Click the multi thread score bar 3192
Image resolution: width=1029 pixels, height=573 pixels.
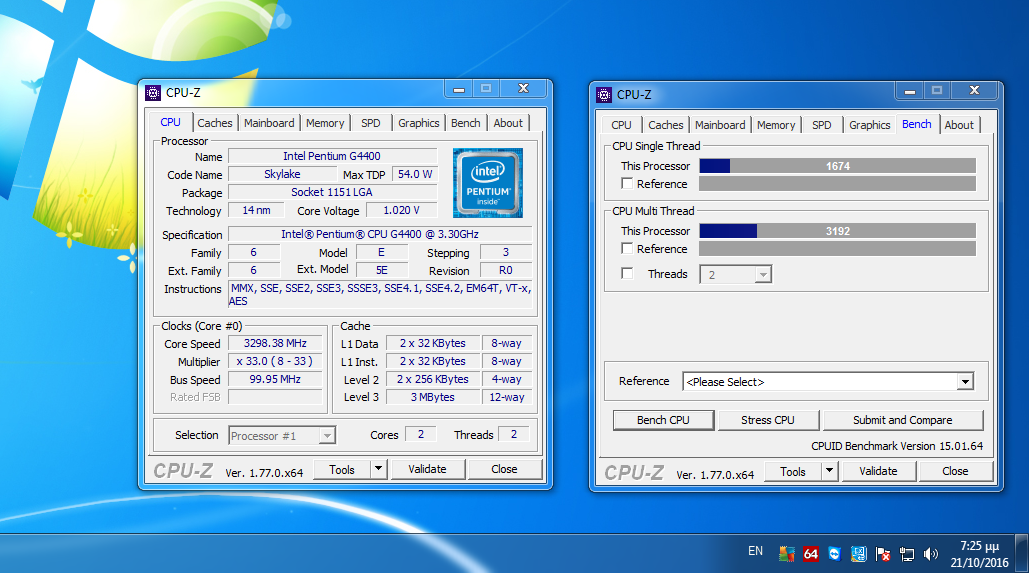pyautogui.click(x=837, y=231)
